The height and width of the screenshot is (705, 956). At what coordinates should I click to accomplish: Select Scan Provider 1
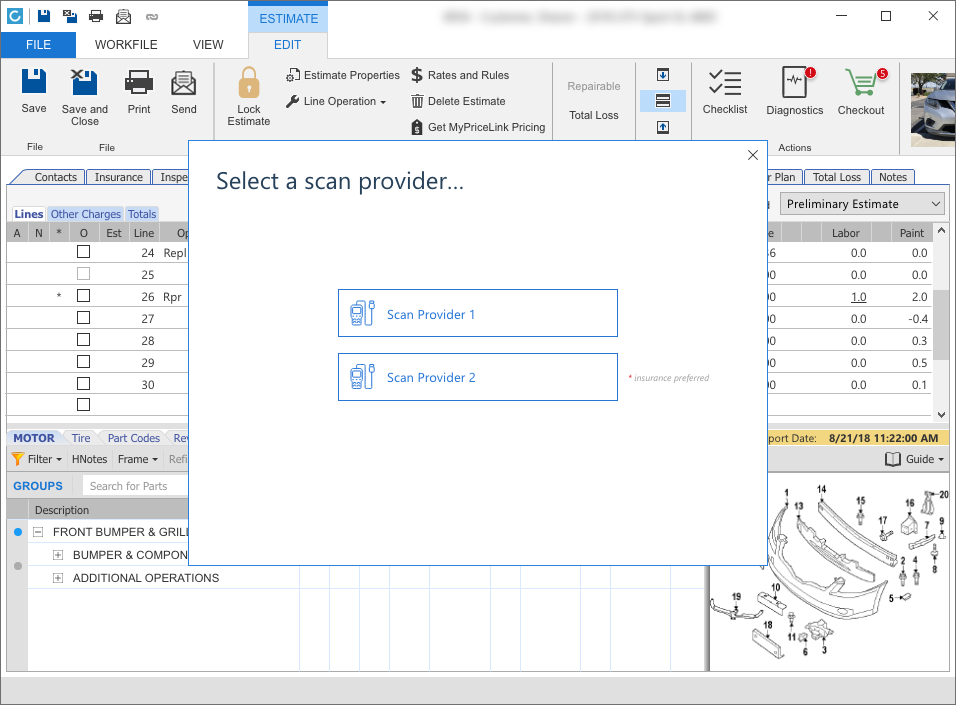pyautogui.click(x=478, y=313)
